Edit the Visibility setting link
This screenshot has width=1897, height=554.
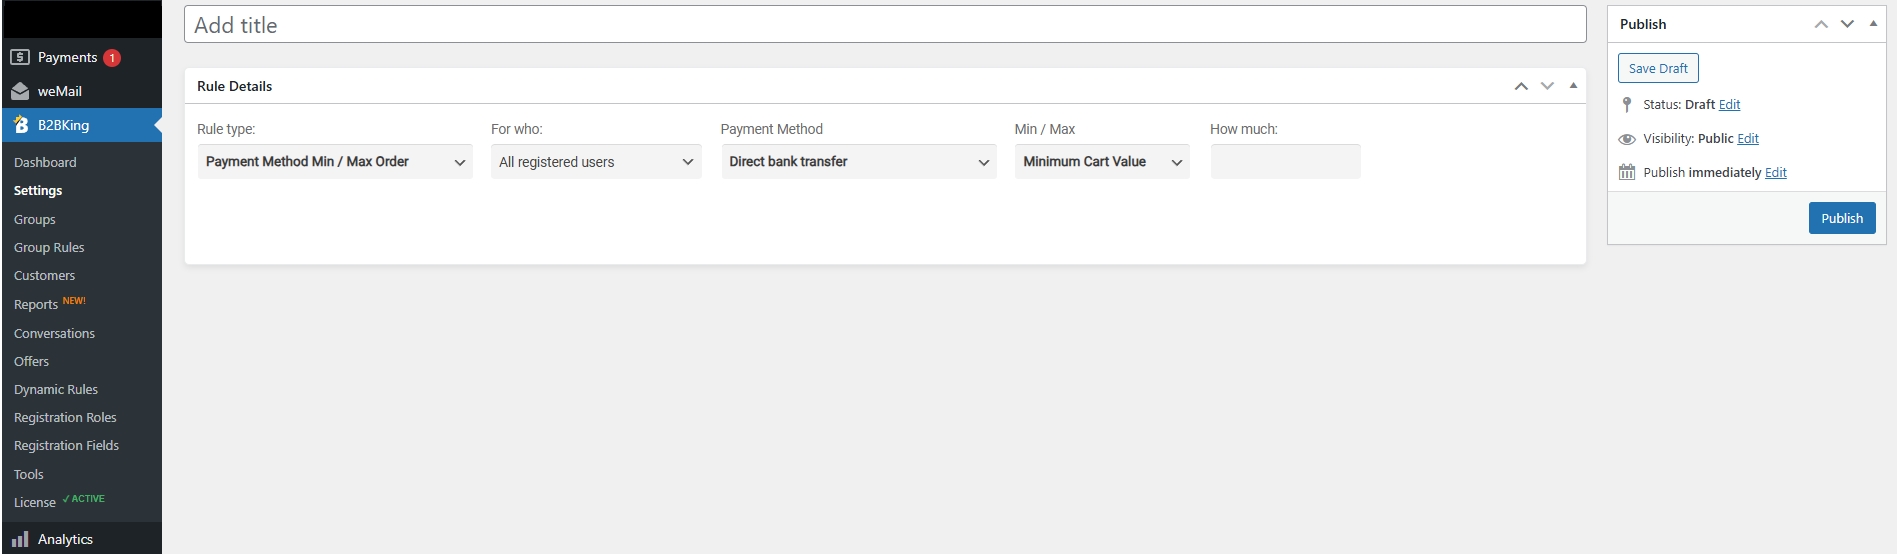pos(1747,139)
